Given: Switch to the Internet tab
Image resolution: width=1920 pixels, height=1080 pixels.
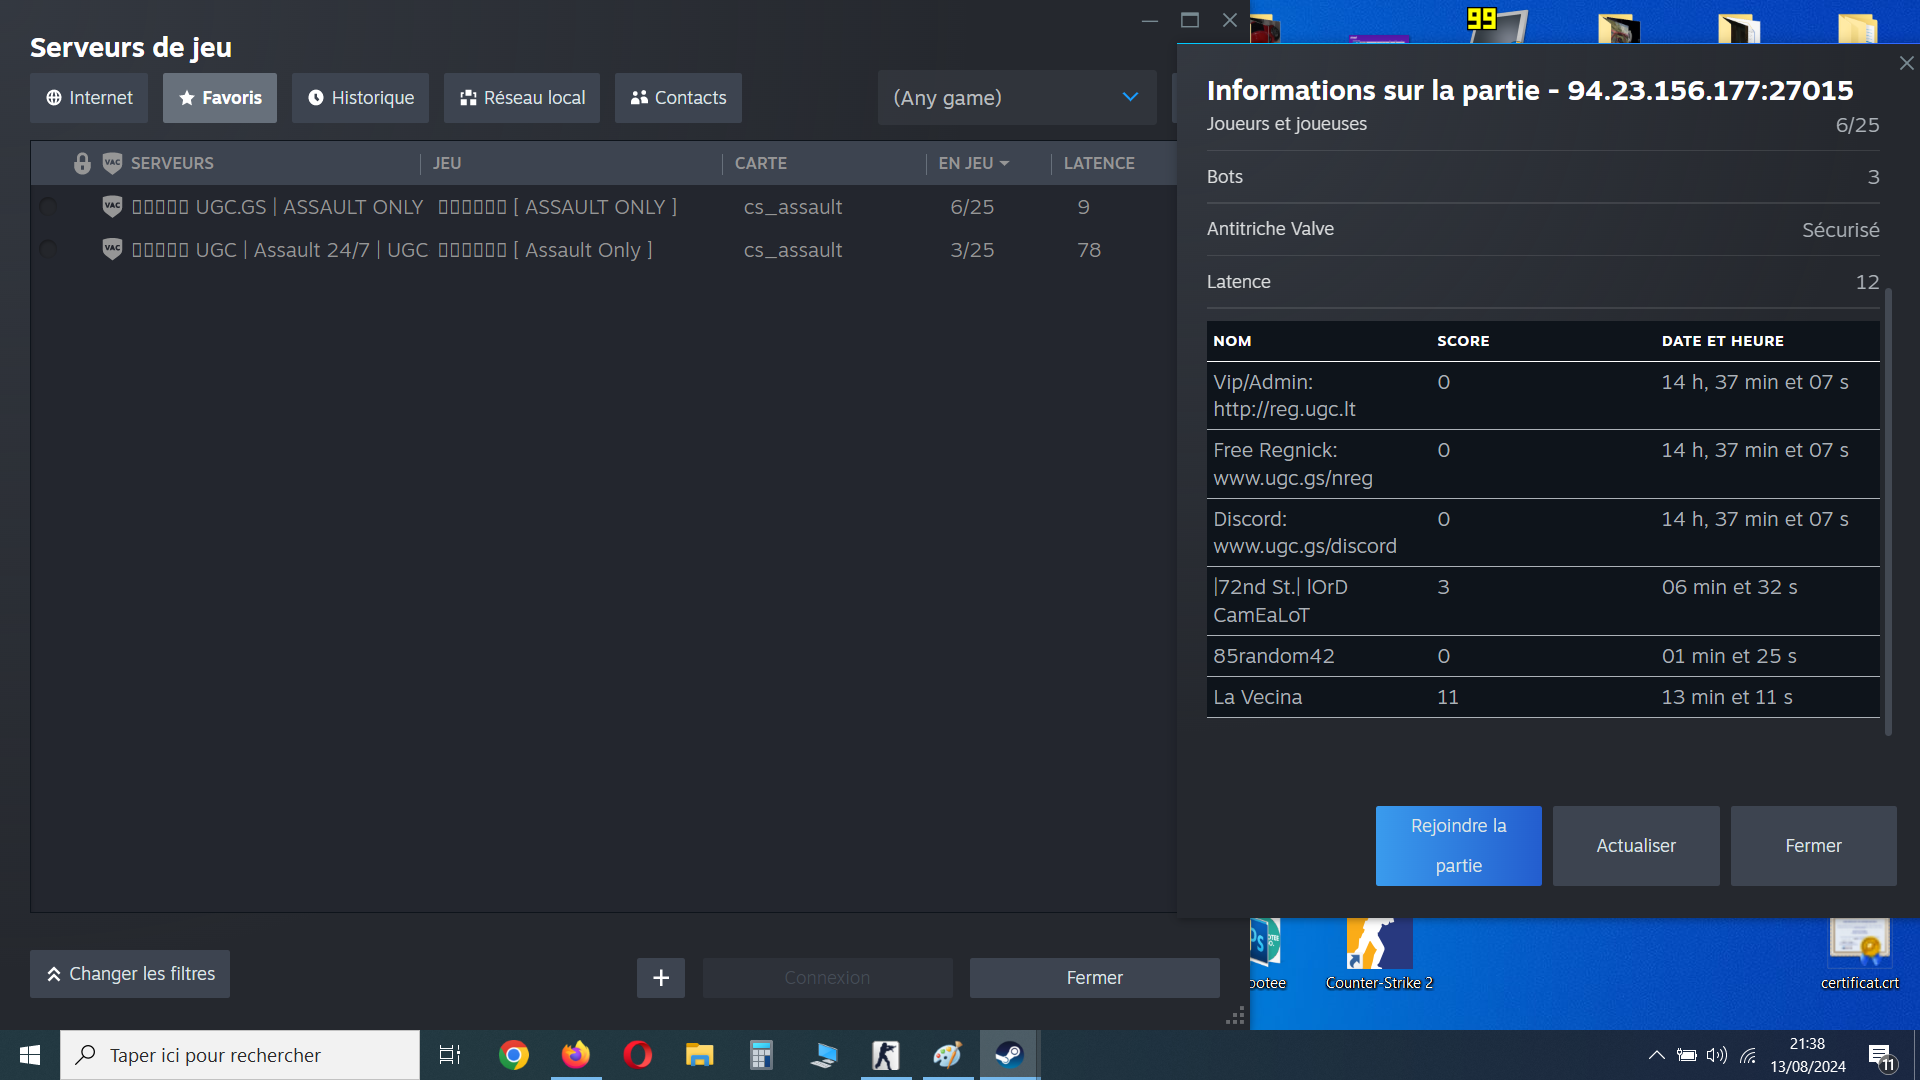Looking at the screenshot, I should [89, 98].
